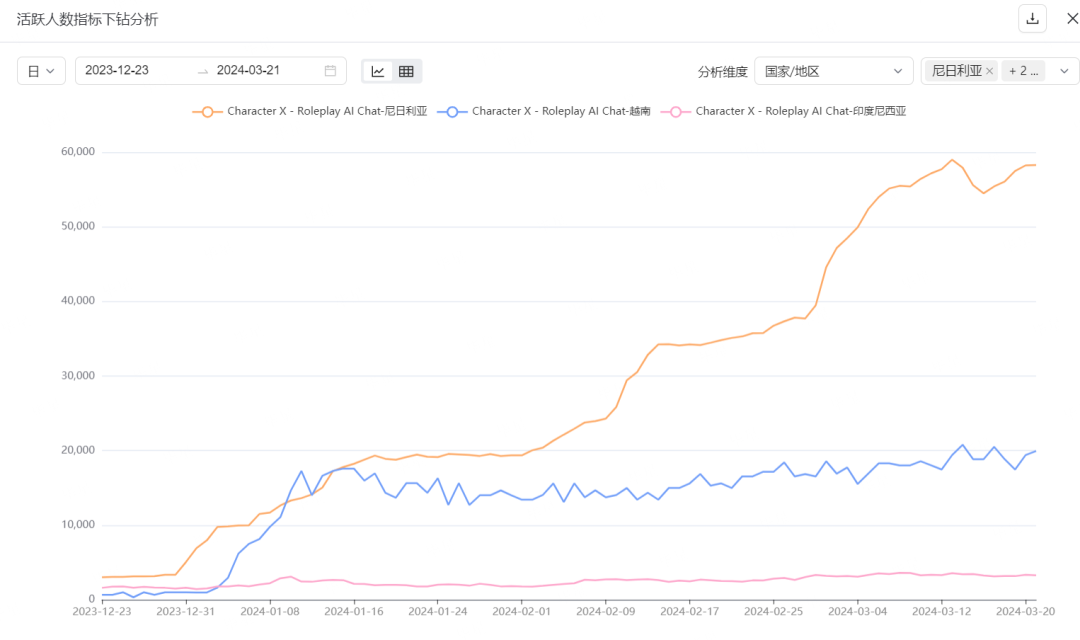Click the 2024-01-16 x-axis date label

[x=354, y=611]
